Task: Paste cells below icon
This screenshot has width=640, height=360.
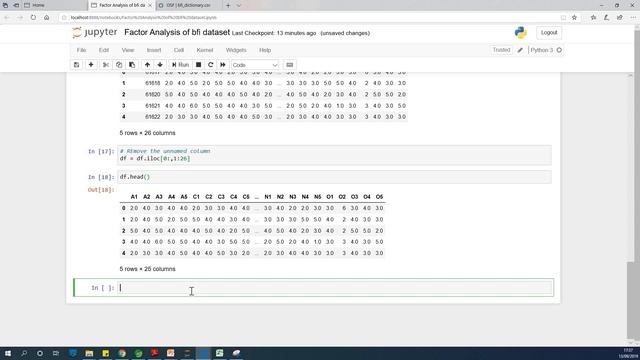Action: (x=132, y=65)
